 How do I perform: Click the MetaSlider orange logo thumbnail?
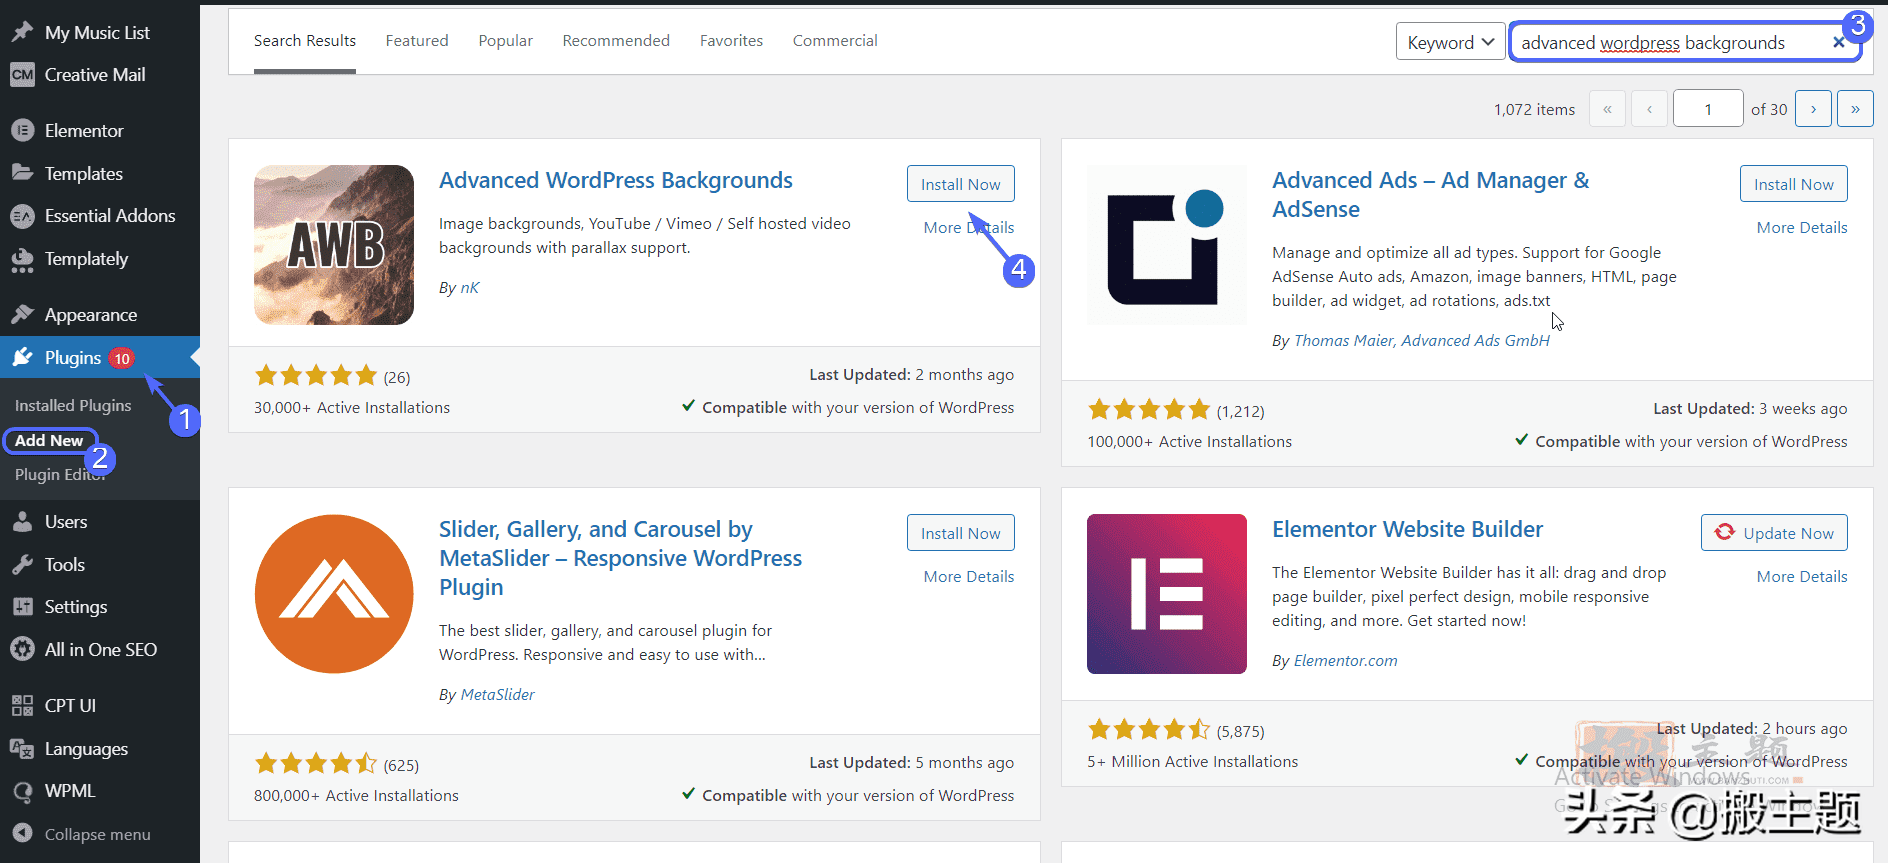(x=334, y=594)
